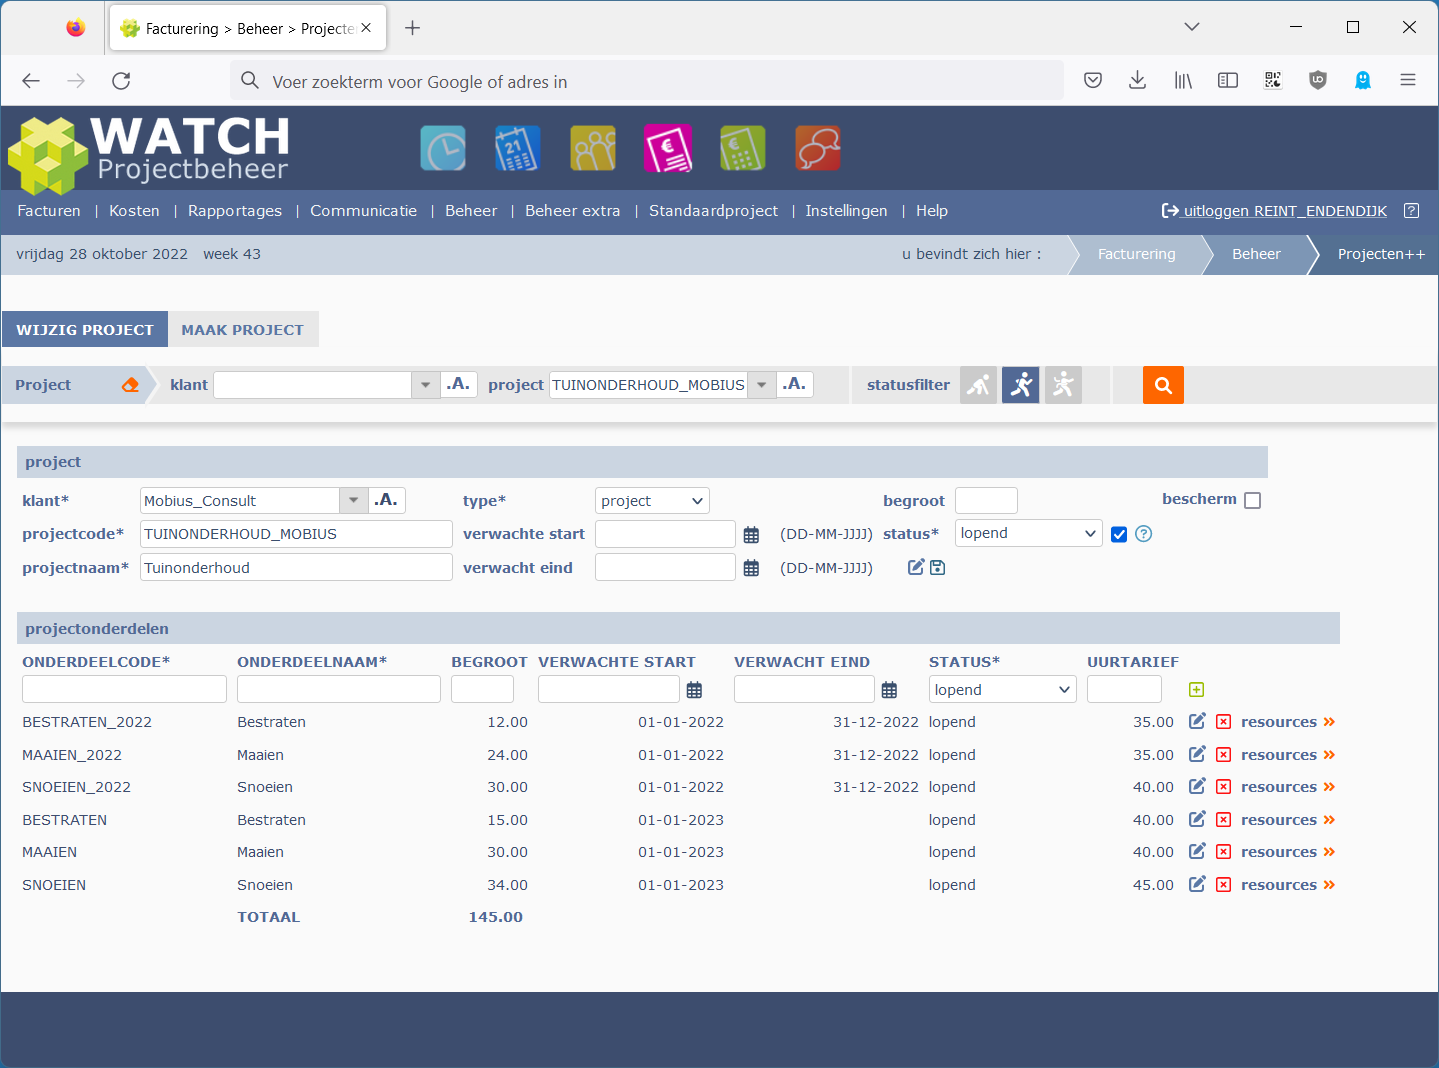
Task: Open the type project dropdown
Action: point(652,501)
